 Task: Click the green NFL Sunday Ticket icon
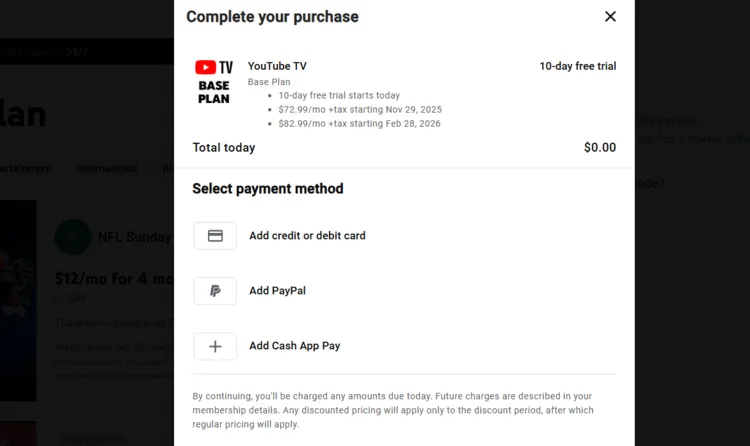click(x=72, y=237)
